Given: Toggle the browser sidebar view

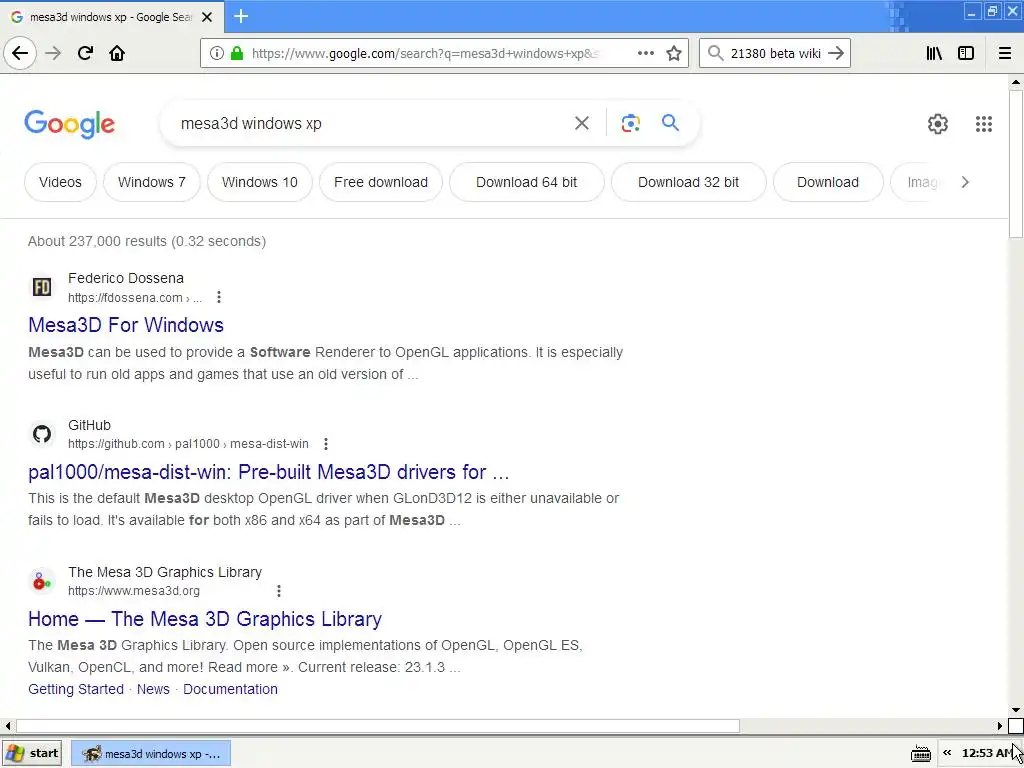Looking at the screenshot, I should (x=966, y=53).
